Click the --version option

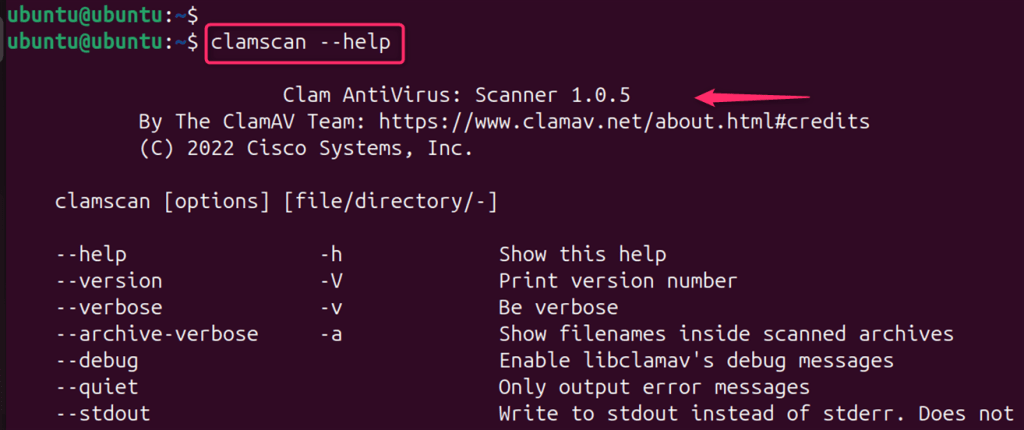point(109,281)
